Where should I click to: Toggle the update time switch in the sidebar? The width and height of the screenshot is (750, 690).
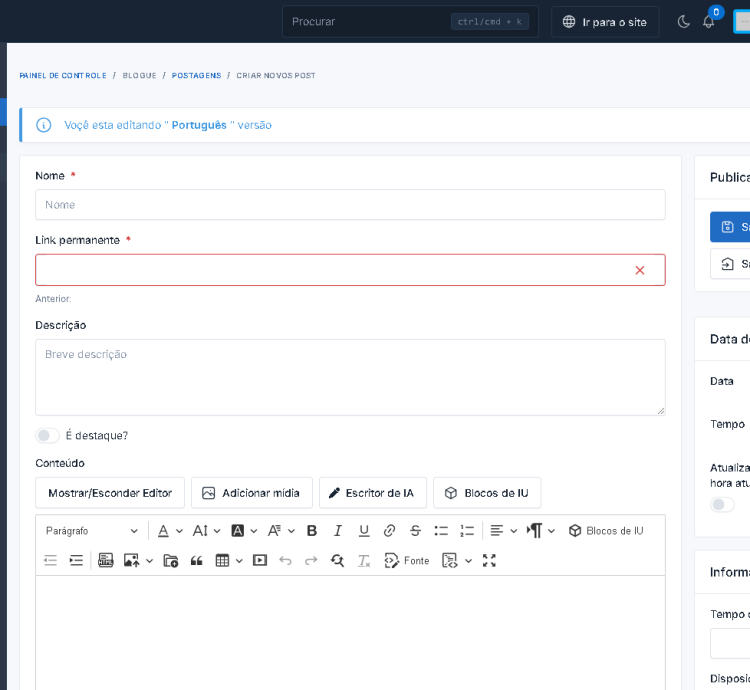click(721, 504)
